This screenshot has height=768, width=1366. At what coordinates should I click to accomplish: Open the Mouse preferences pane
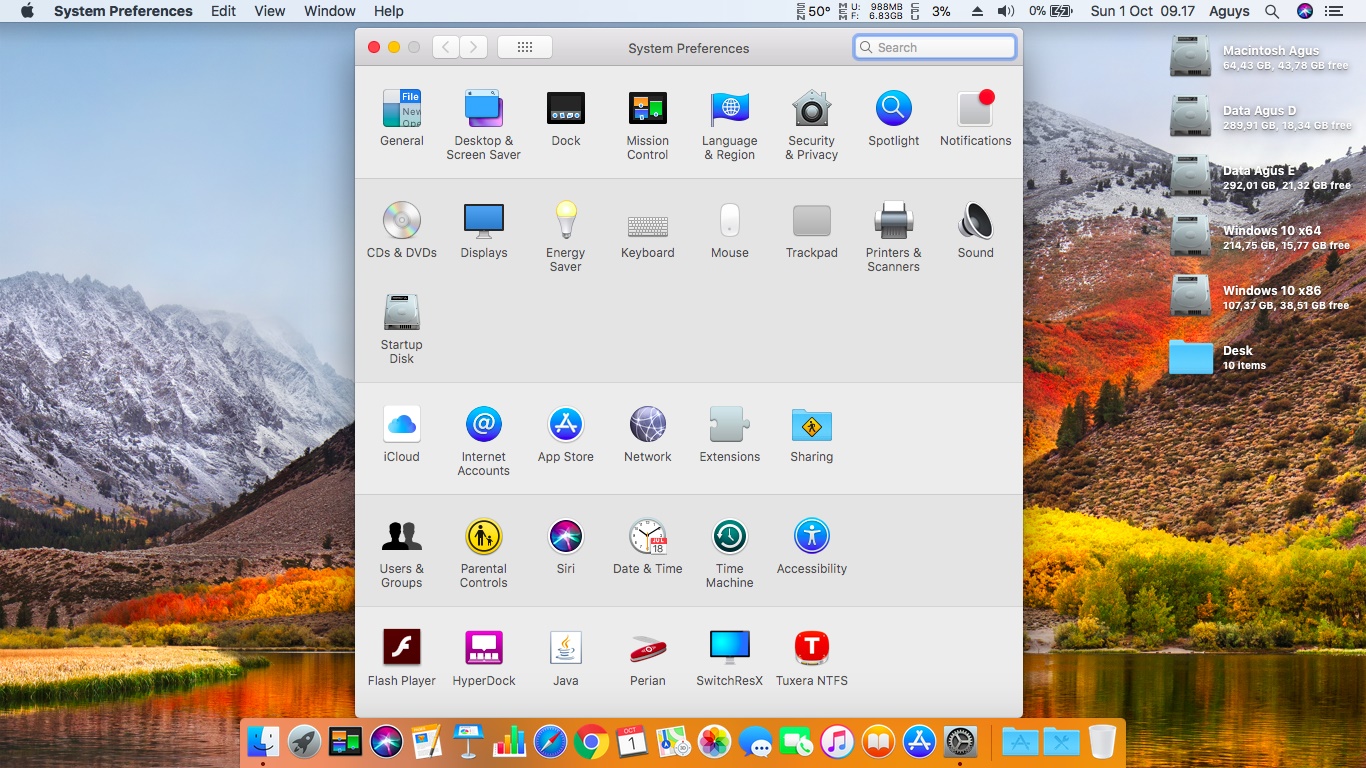point(730,231)
